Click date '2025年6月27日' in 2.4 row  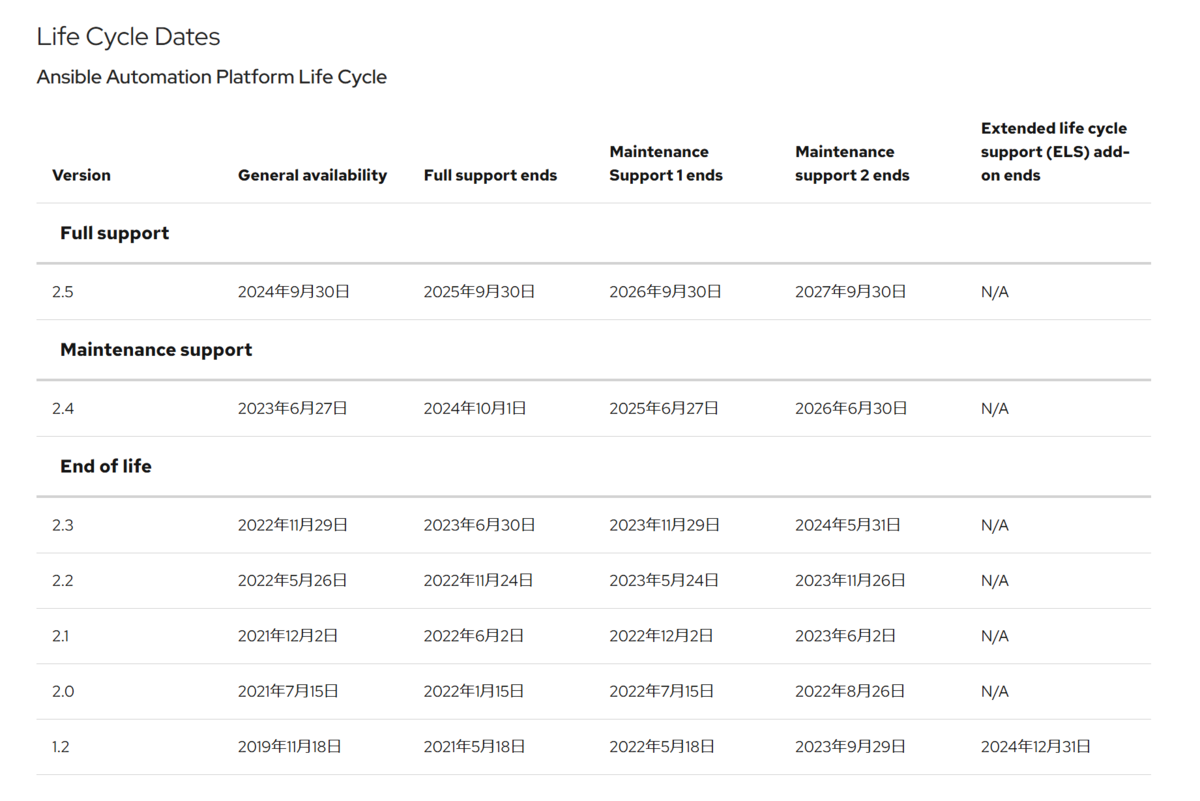pos(665,408)
